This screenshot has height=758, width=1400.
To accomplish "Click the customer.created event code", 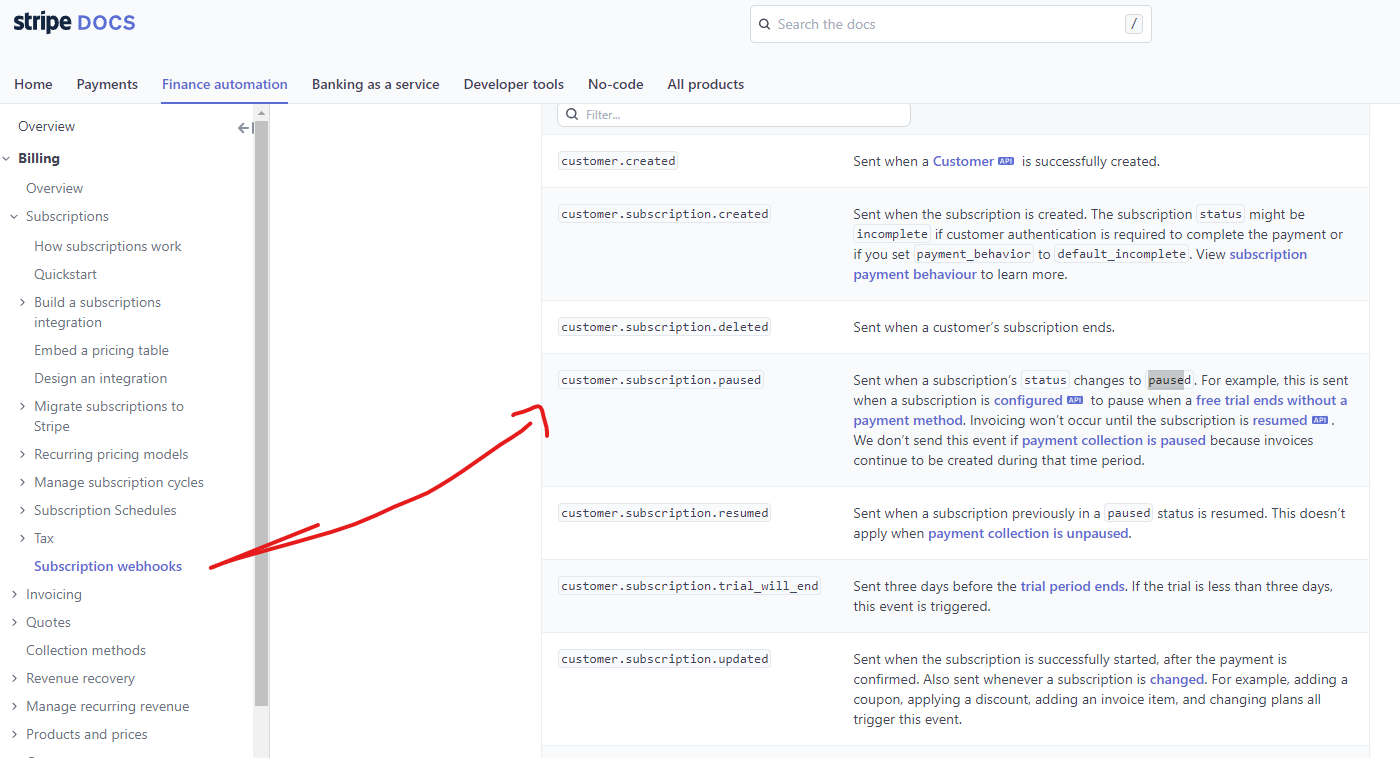I will [x=618, y=161].
